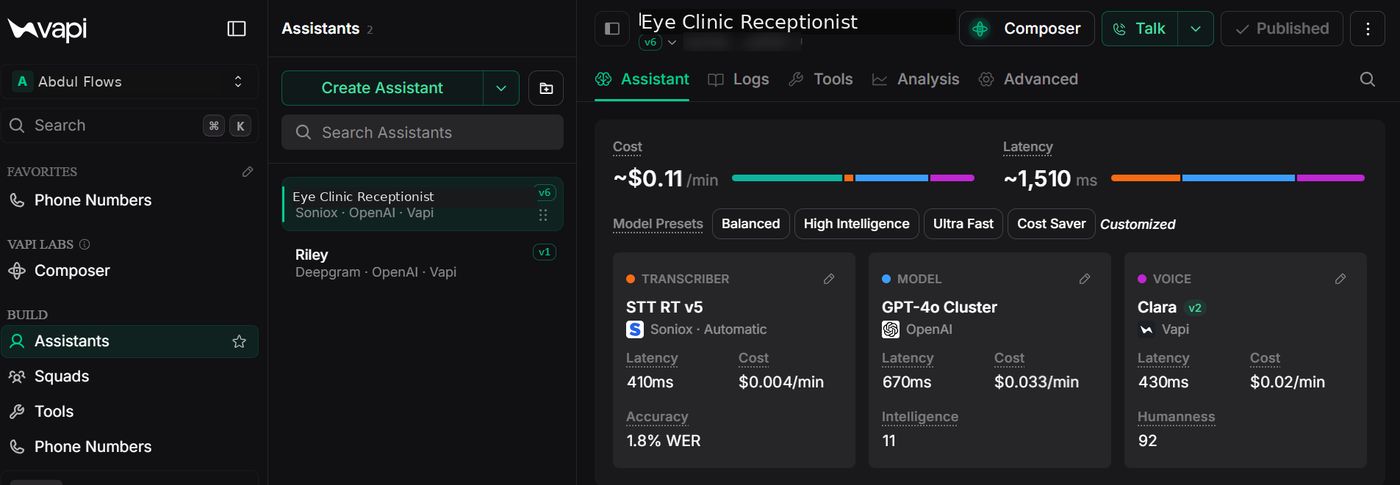Launch the Composer button in header
The image size is (1400, 485).
1027,29
